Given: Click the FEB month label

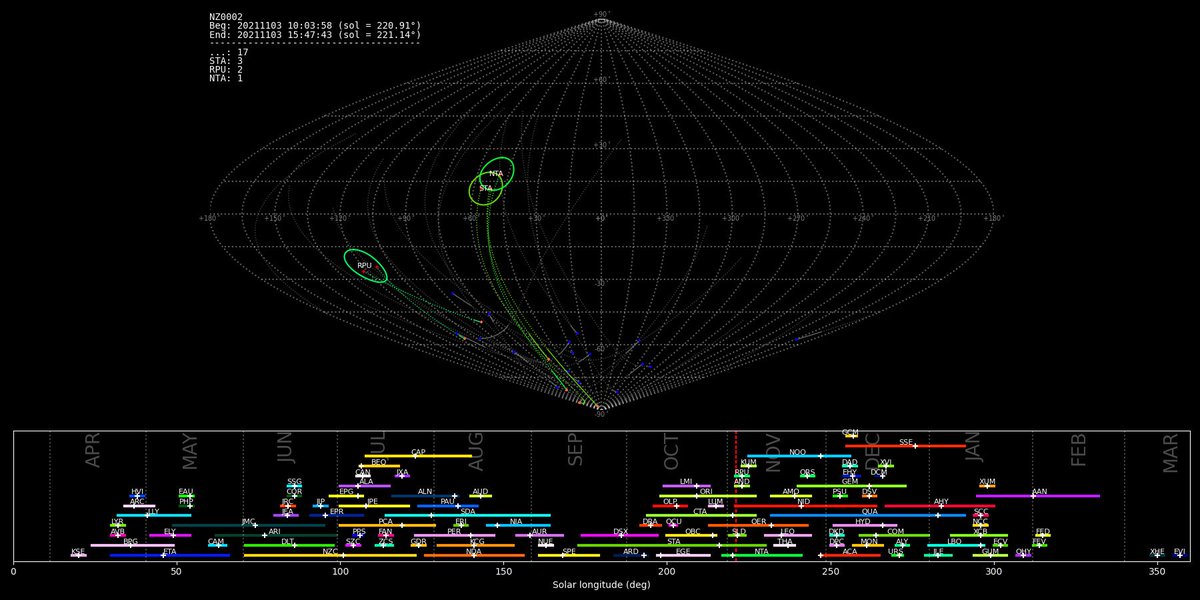Looking at the screenshot, I should (x=1077, y=451).
